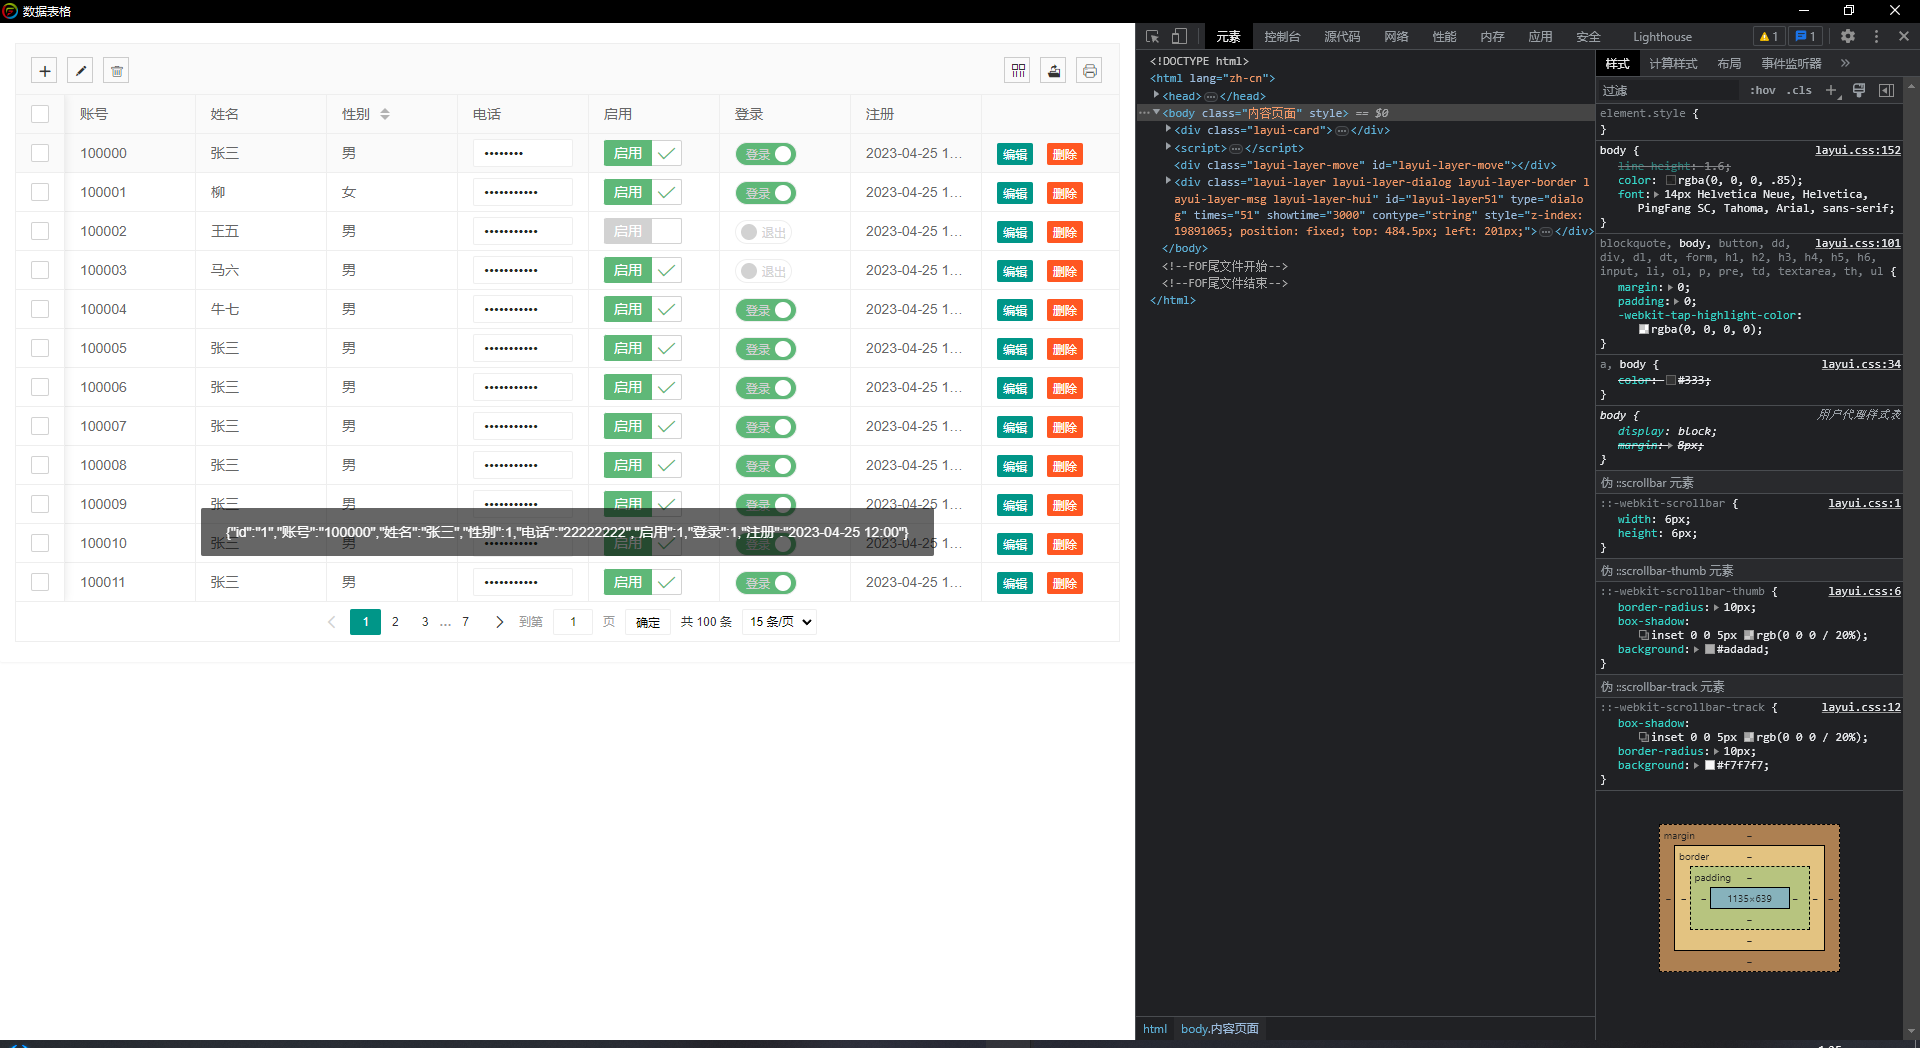Select body.内容页面 breadcrumb
This screenshot has width=1920, height=1048.
(1220, 1029)
